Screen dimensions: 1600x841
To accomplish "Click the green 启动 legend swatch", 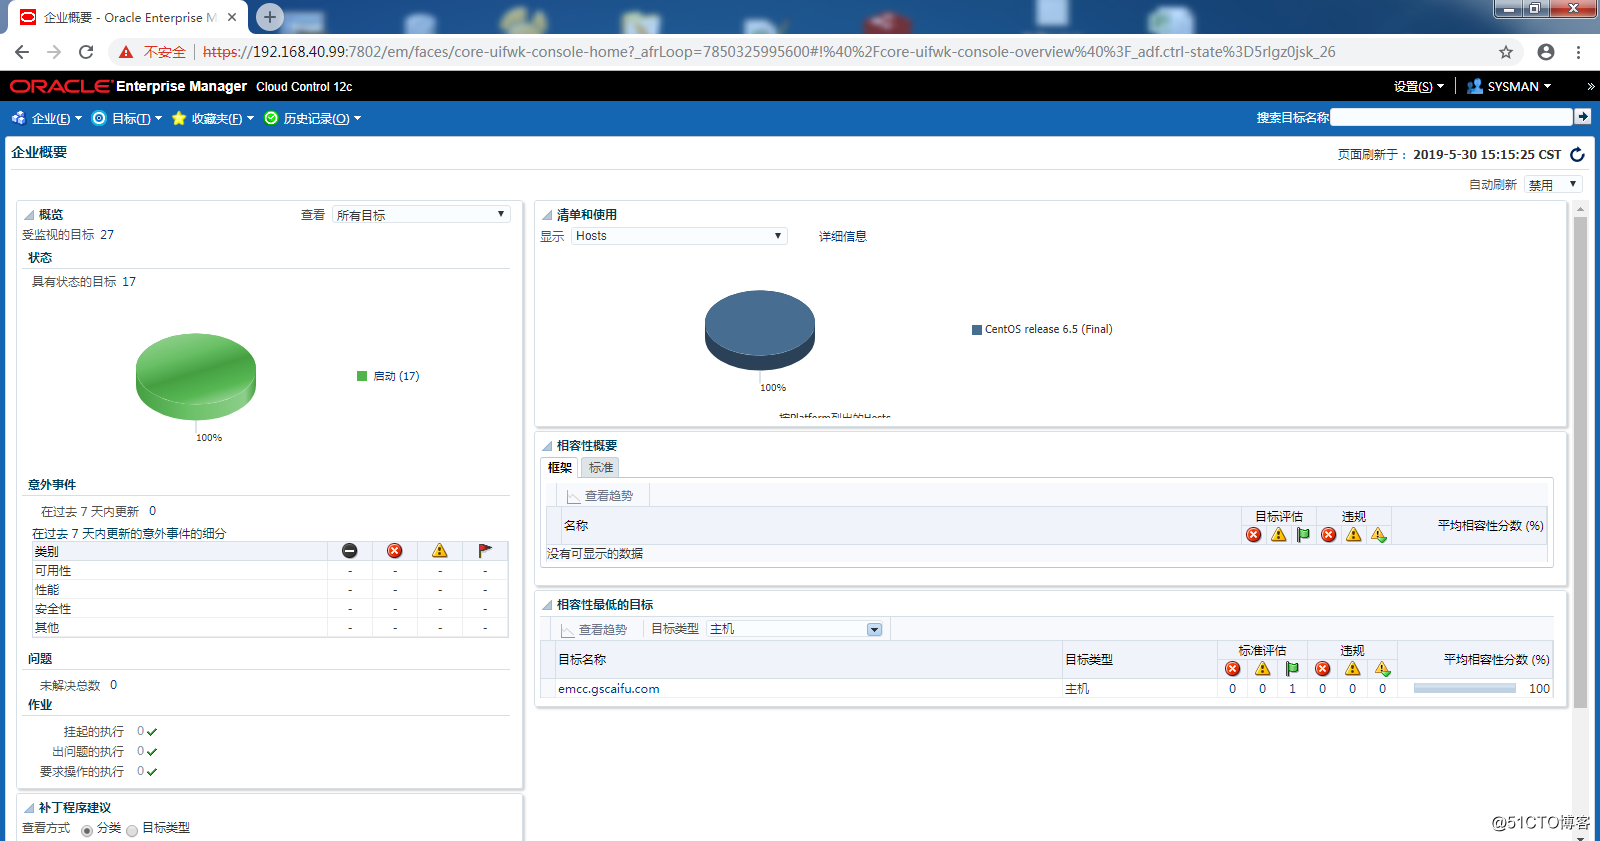I will 362,376.
